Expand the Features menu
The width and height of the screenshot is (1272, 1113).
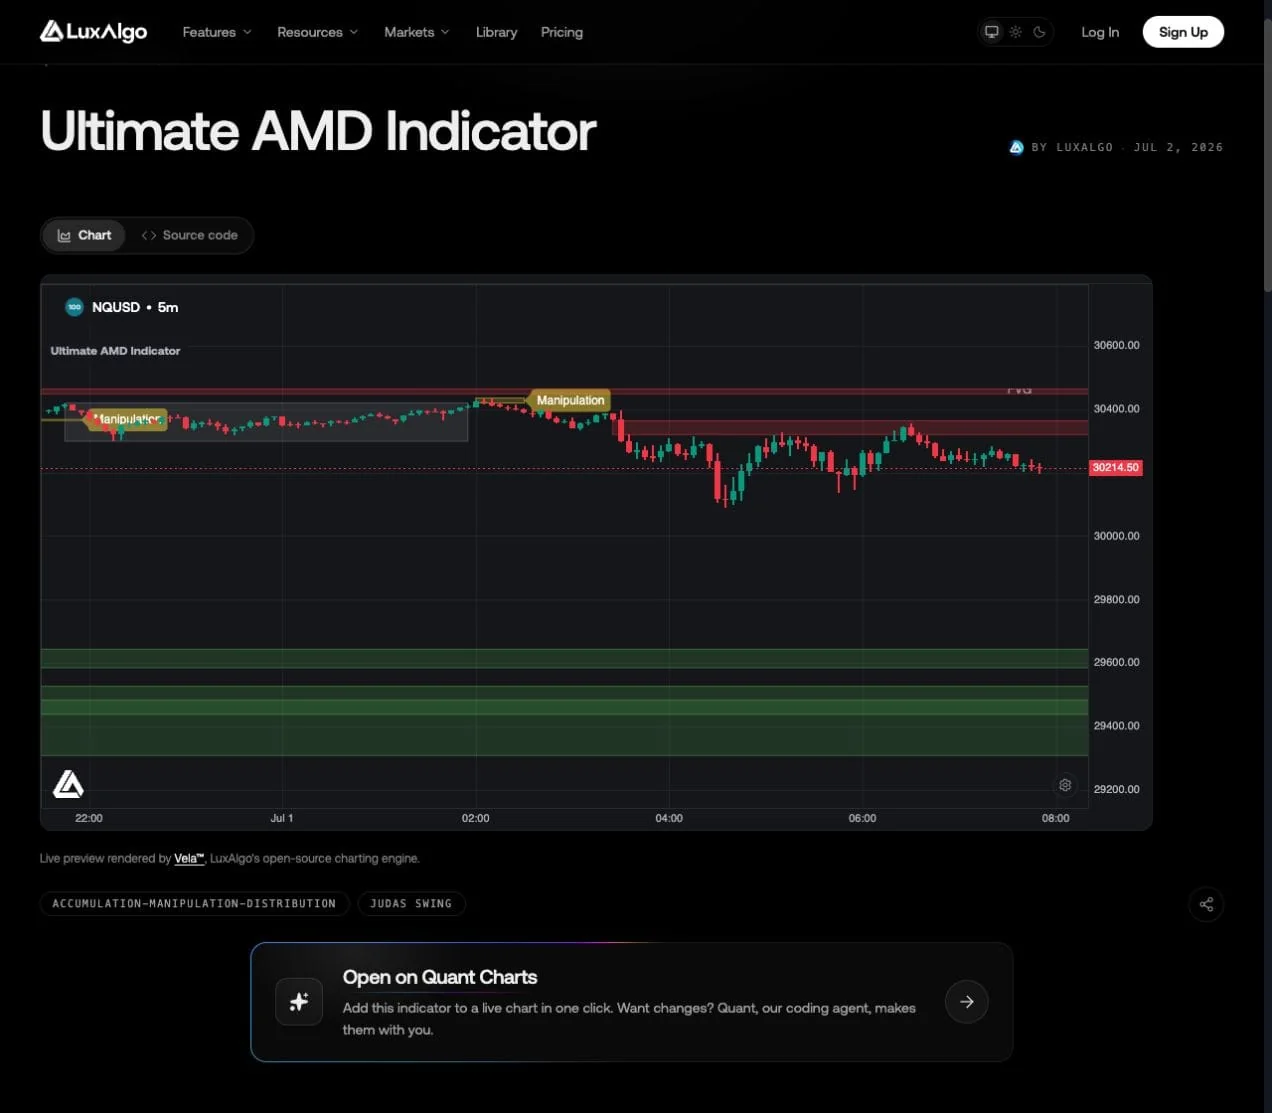(x=217, y=32)
